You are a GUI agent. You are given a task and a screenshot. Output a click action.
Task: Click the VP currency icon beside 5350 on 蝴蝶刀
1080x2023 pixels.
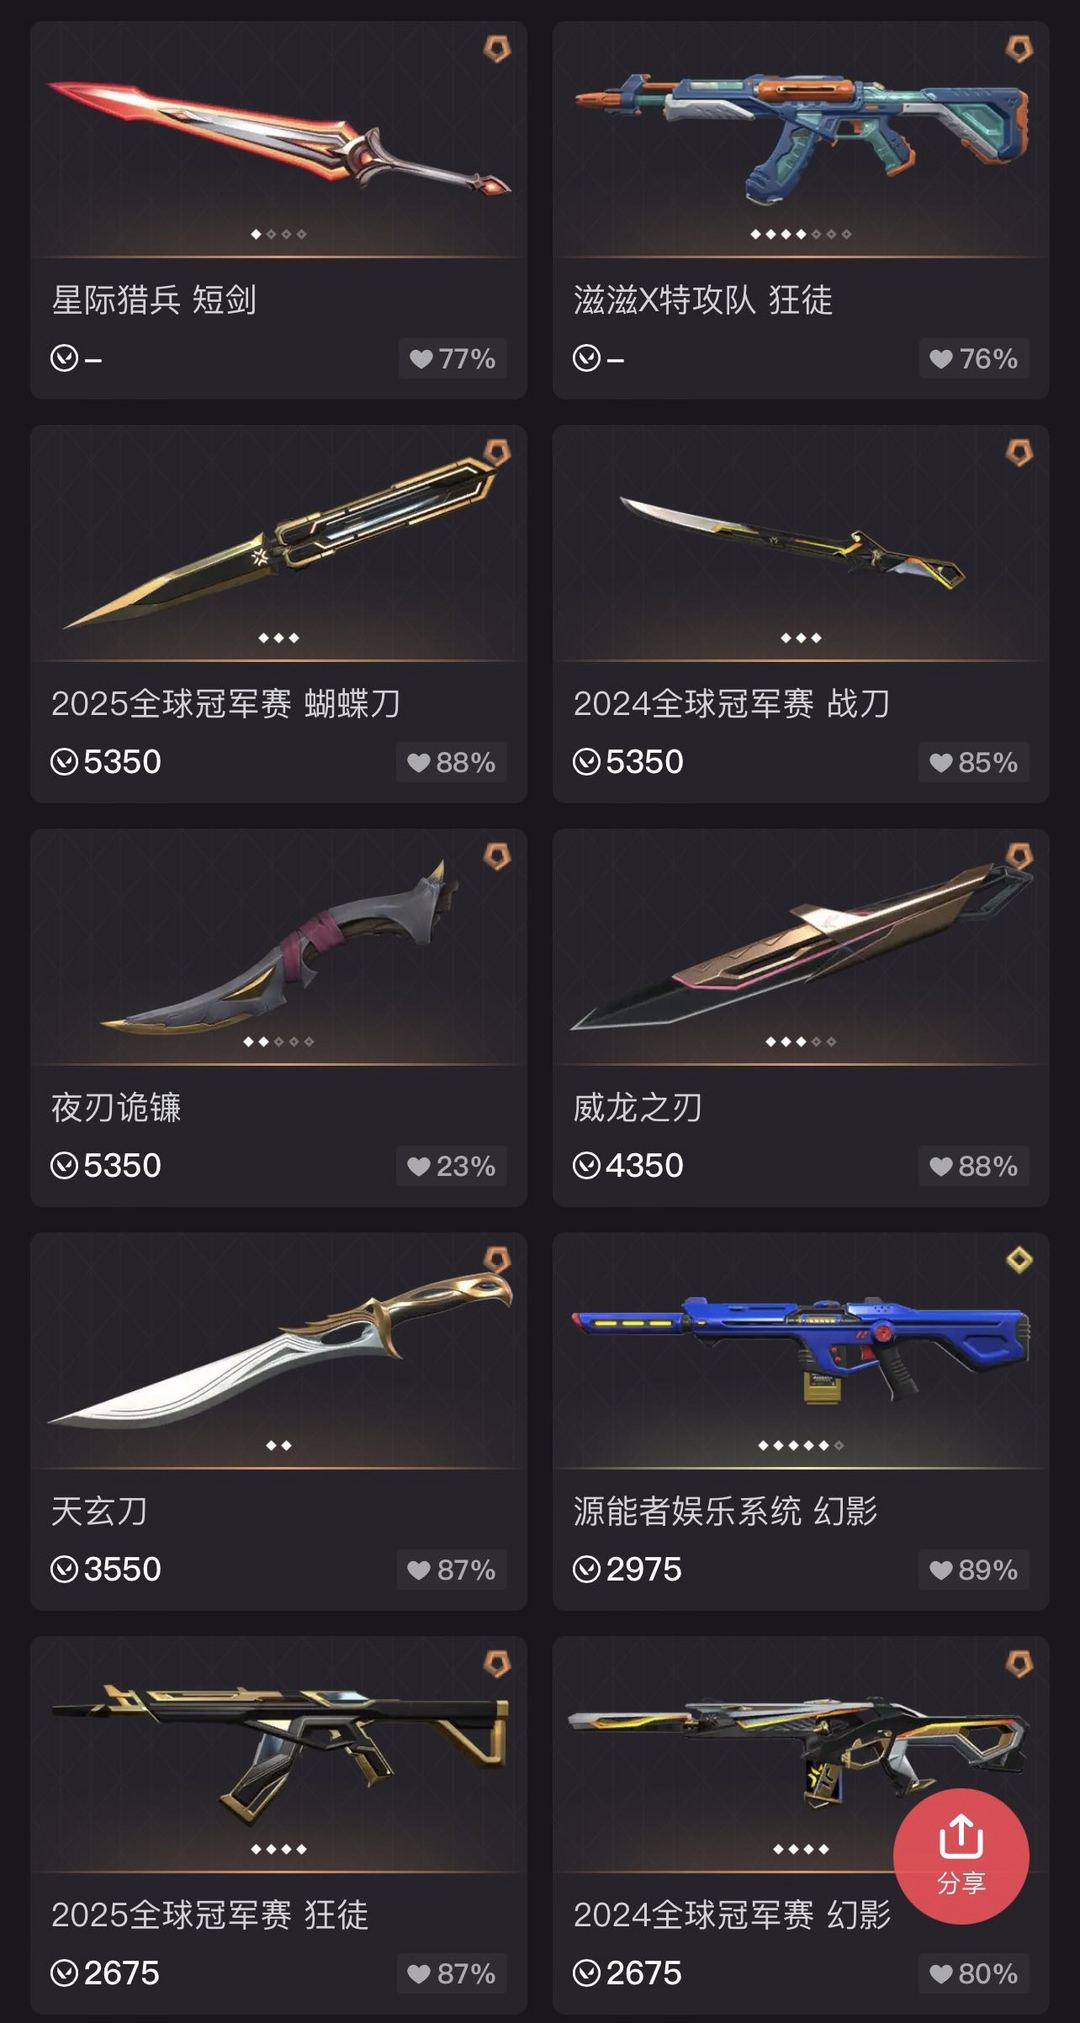coord(64,762)
